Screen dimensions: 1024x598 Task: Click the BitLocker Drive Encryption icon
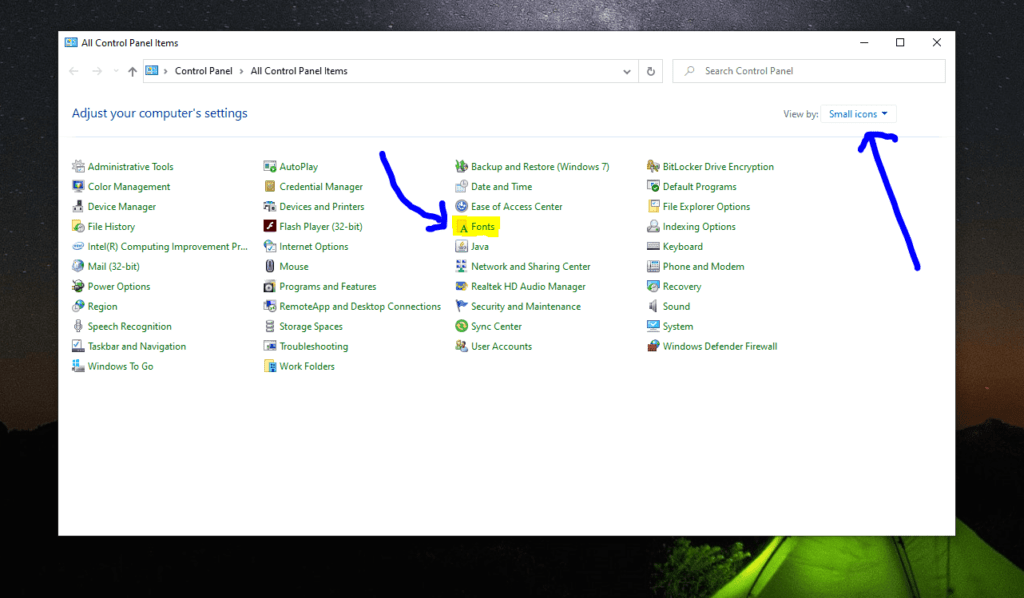(653, 166)
